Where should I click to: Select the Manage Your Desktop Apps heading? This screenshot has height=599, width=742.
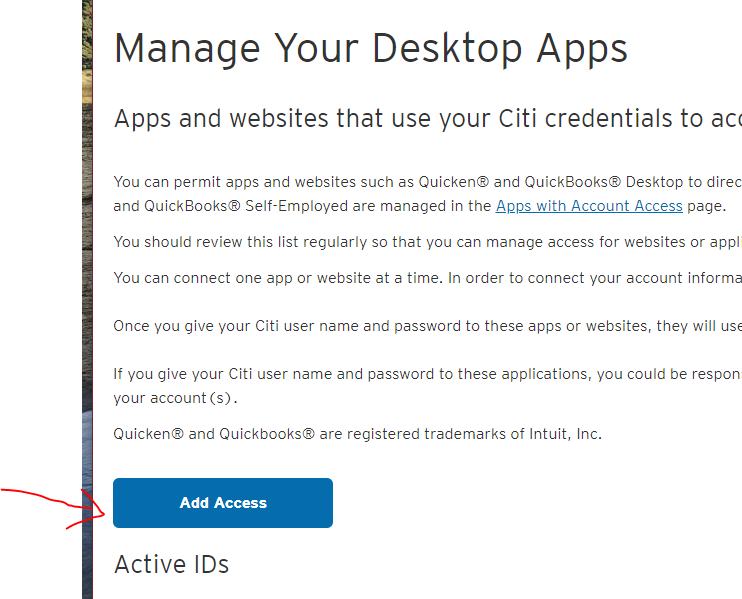tap(371, 49)
